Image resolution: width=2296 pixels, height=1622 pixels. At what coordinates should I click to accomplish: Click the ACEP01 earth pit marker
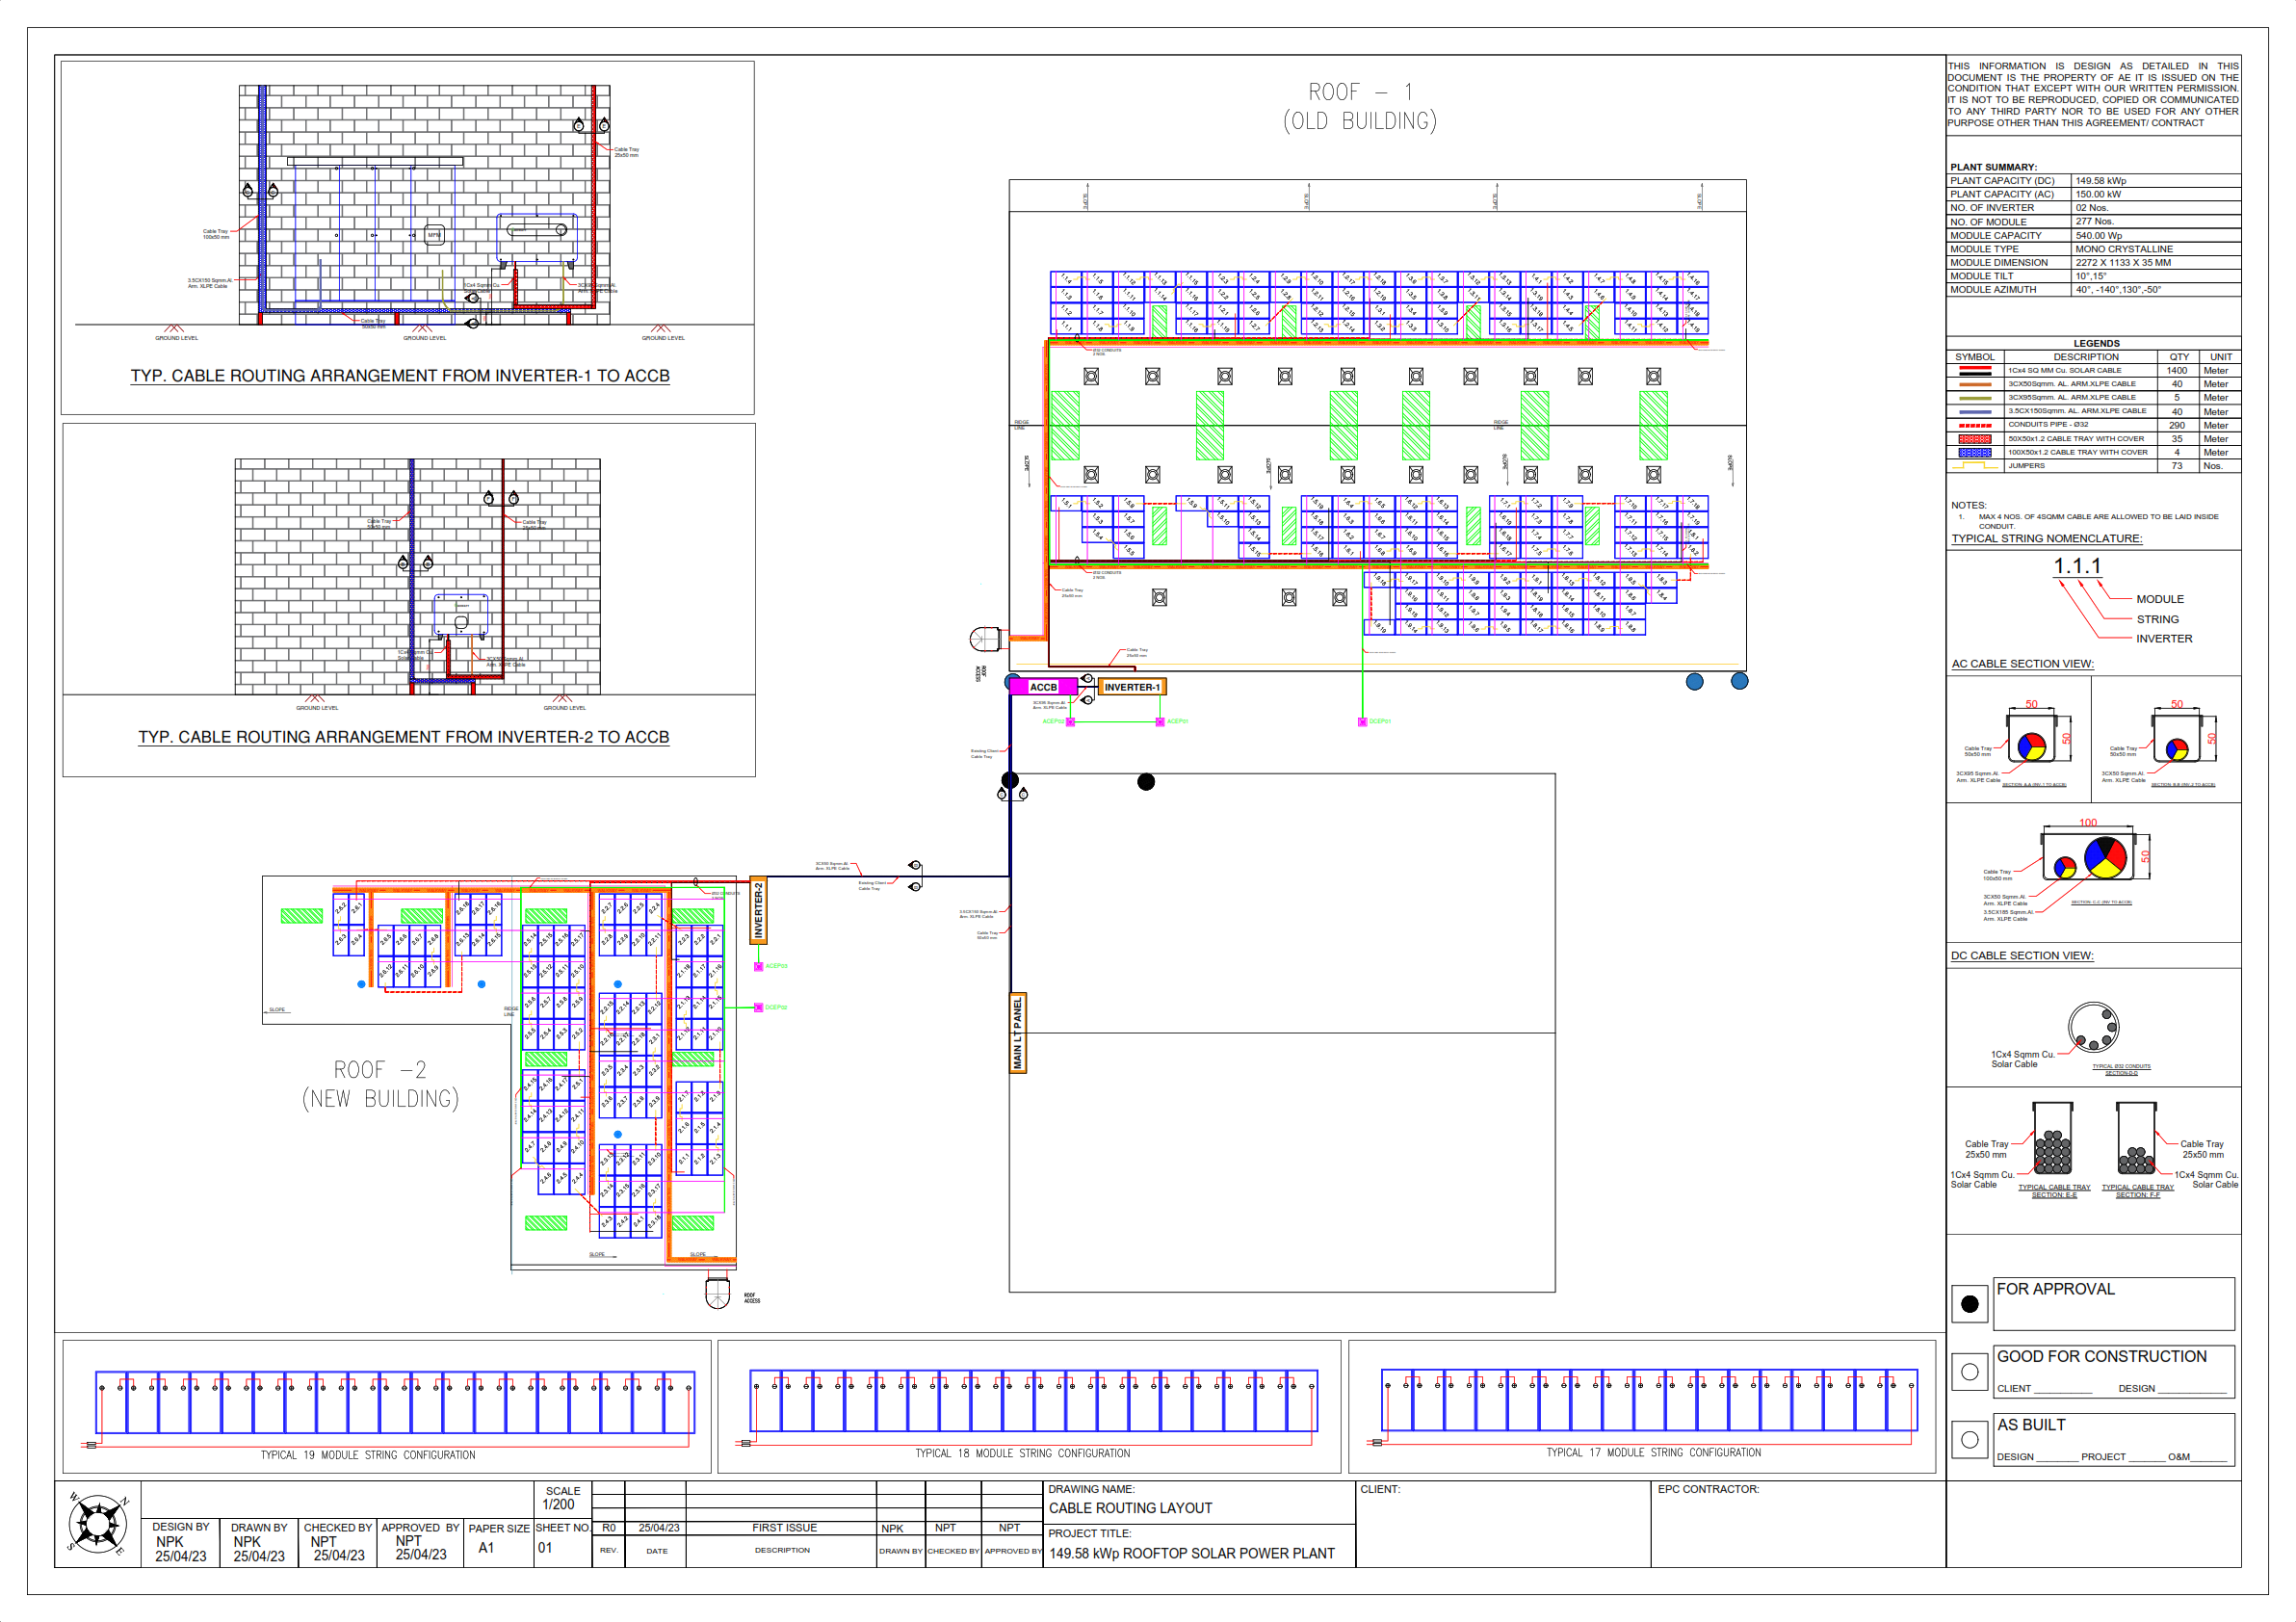pos(1160,721)
